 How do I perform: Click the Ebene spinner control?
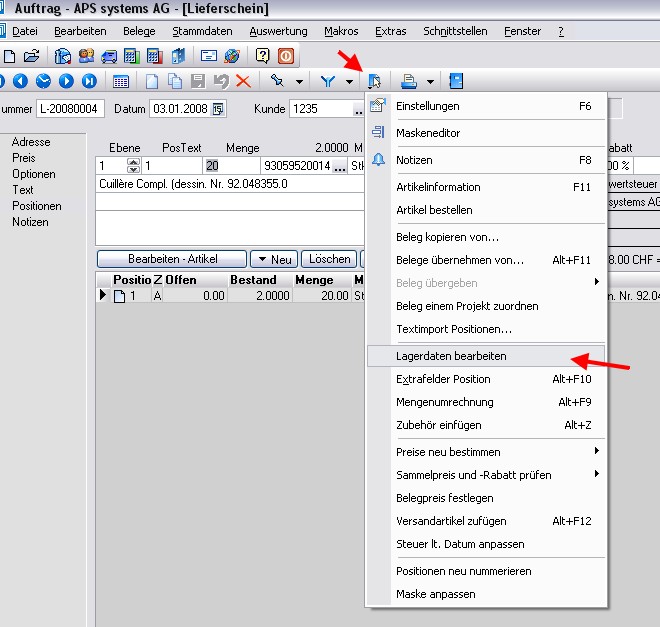click(133, 166)
